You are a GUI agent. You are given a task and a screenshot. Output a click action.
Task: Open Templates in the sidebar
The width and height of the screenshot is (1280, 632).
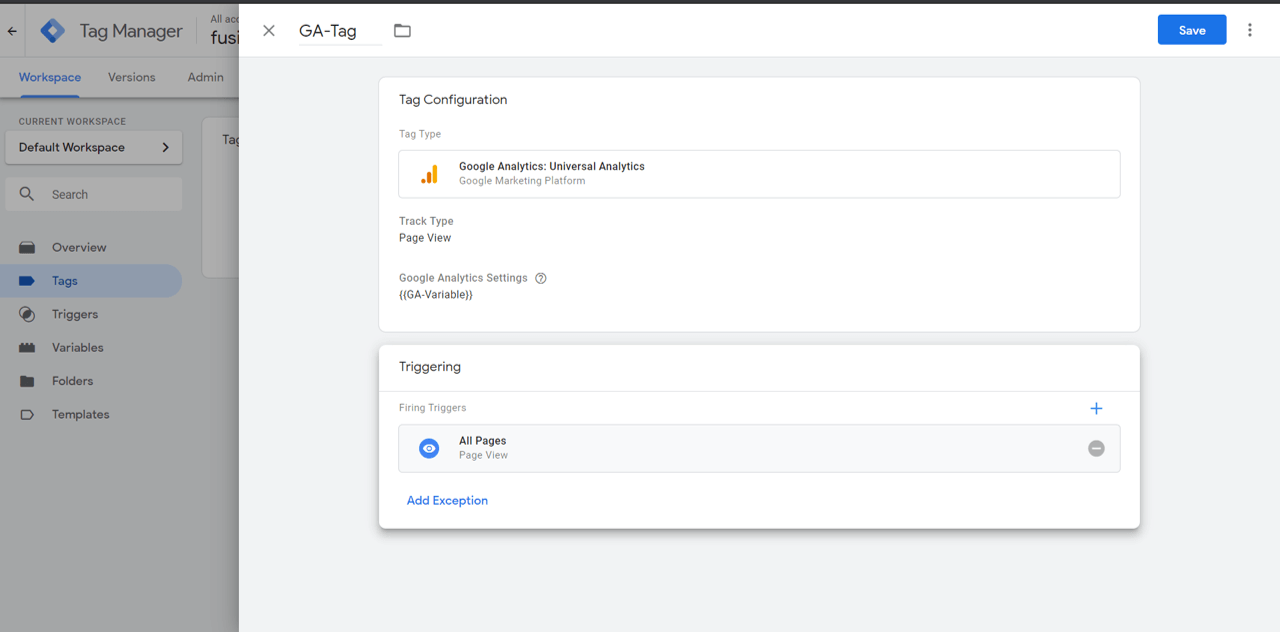(91, 414)
